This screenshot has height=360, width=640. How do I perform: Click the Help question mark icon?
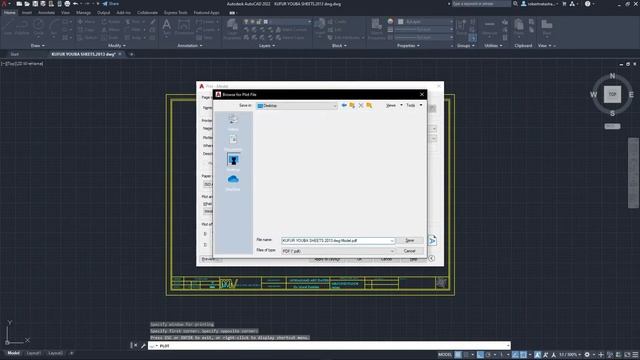(587, 4)
